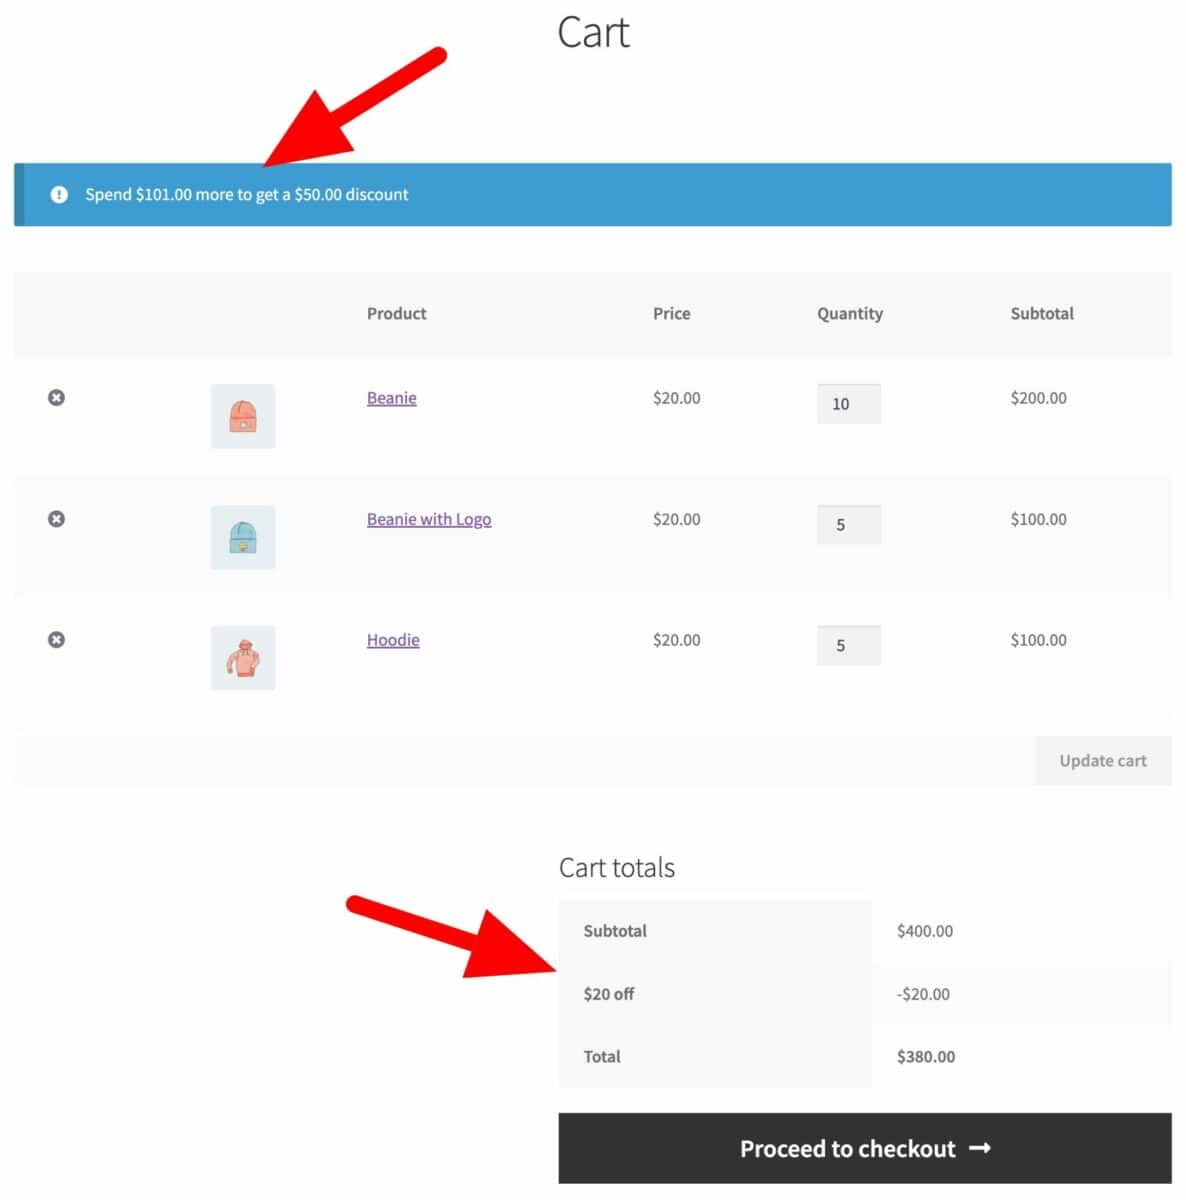Open the Hoodie product link

[x=393, y=640]
